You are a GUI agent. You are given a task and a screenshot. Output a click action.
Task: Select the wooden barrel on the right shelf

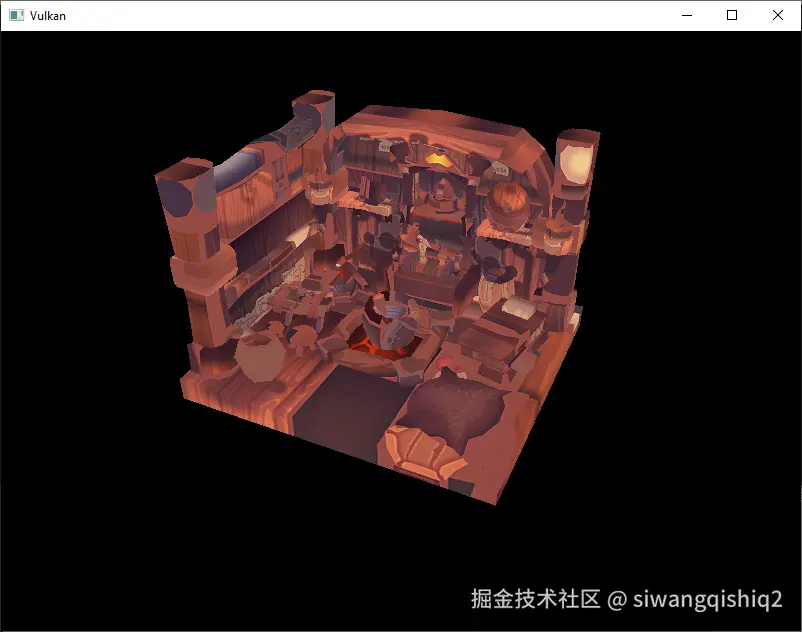(507, 202)
